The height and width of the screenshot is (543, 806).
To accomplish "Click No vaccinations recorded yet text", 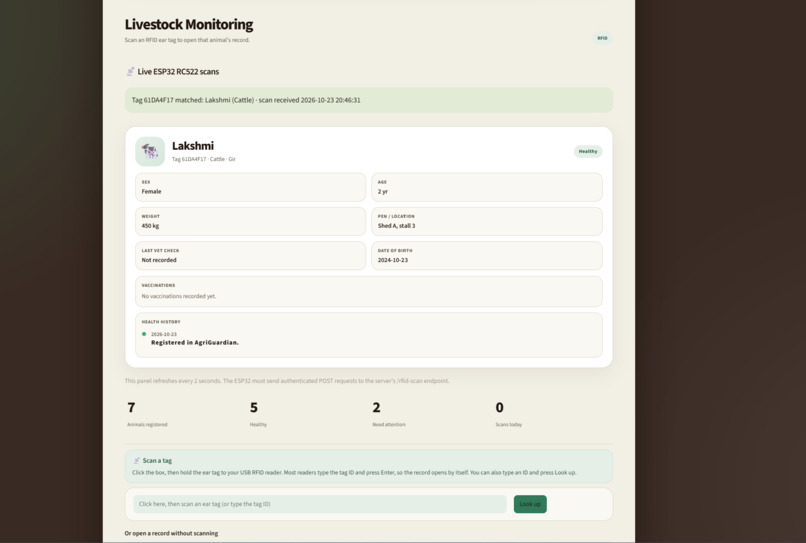I will 179,296.
